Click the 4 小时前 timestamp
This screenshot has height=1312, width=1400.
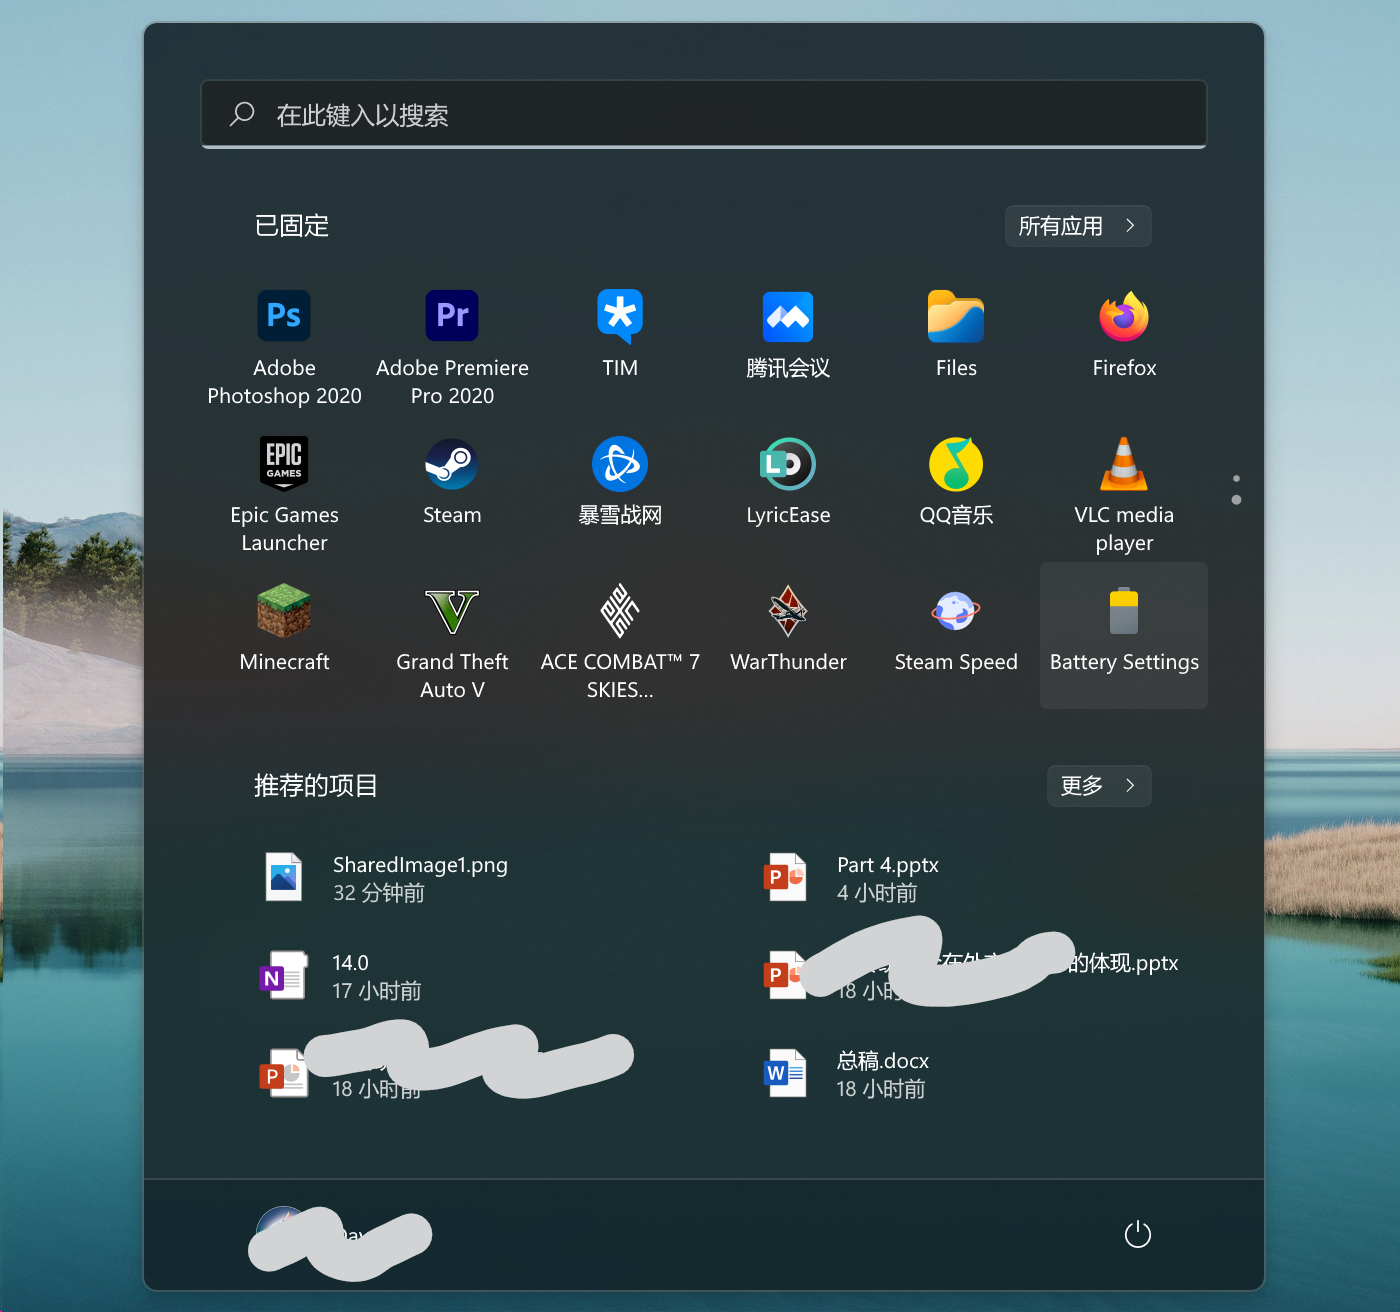pyautogui.click(x=877, y=893)
